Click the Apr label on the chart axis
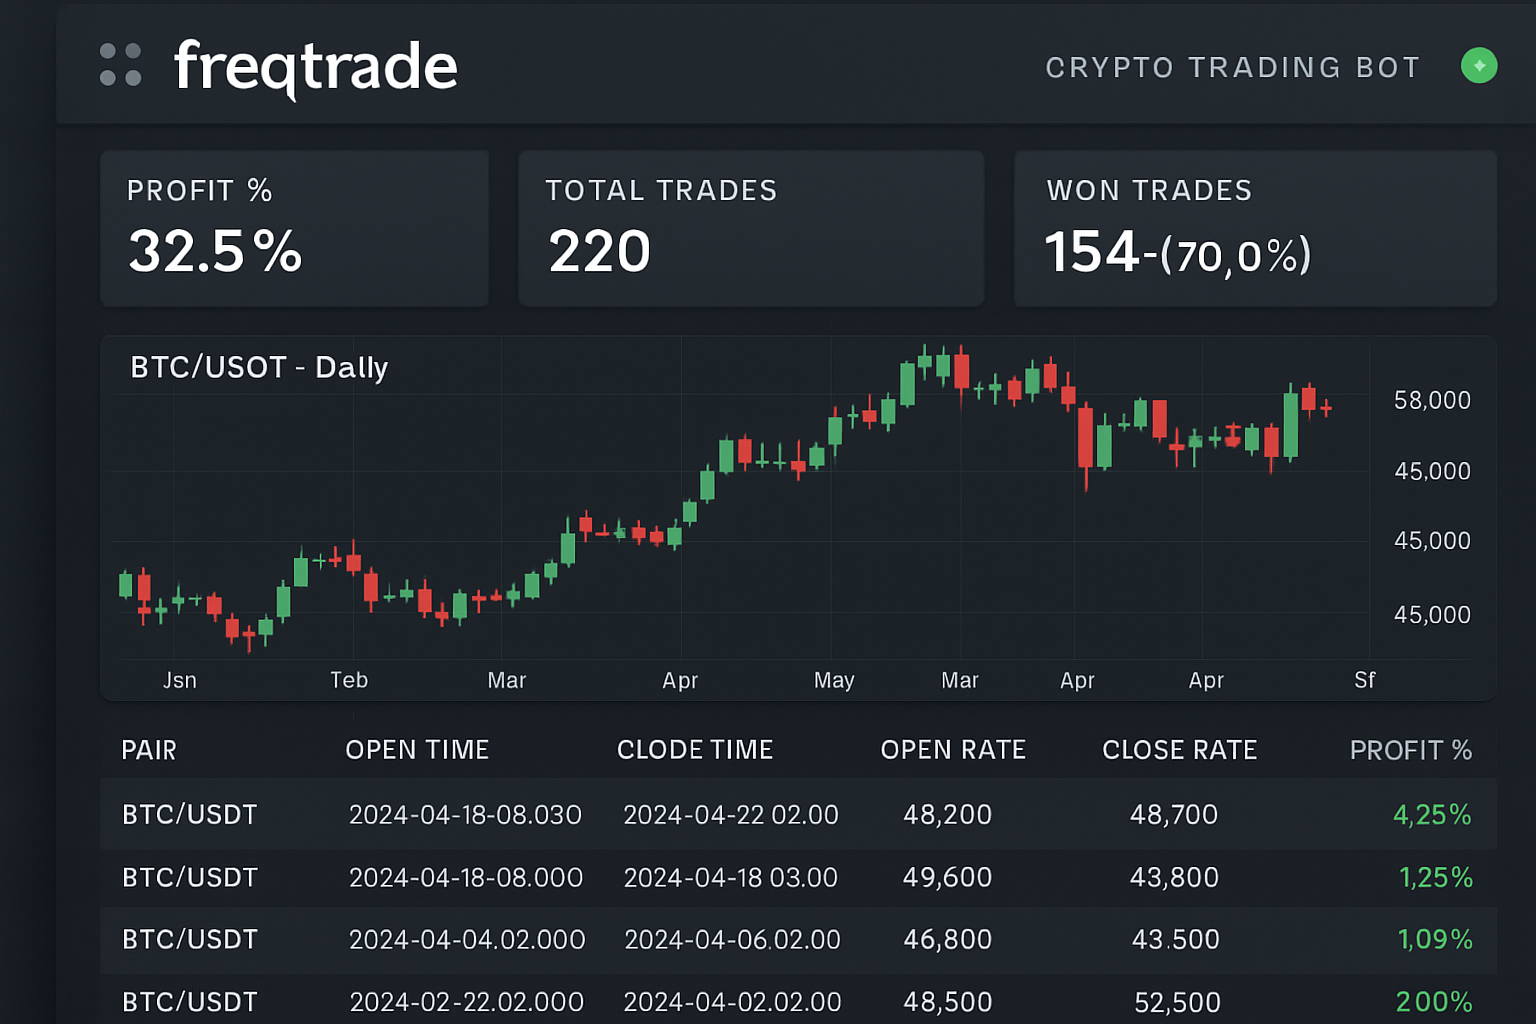1536x1024 pixels. click(680, 680)
